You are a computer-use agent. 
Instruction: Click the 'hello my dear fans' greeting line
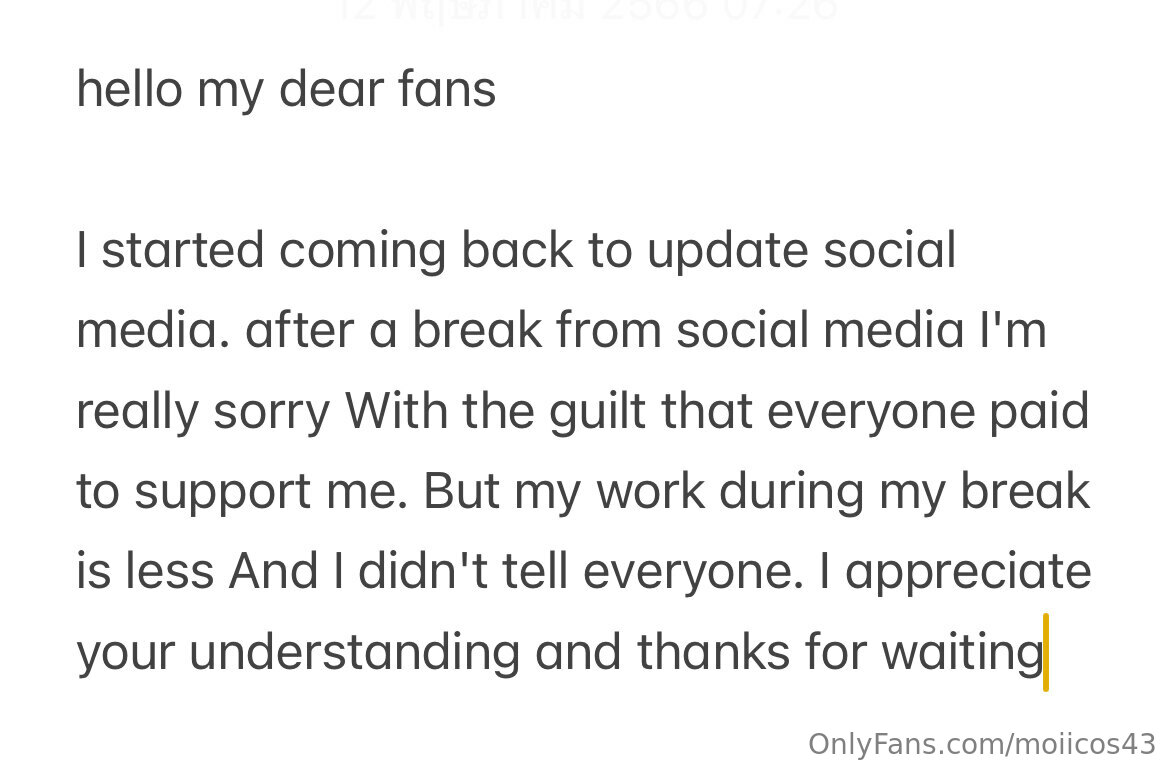tap(286, 90)
